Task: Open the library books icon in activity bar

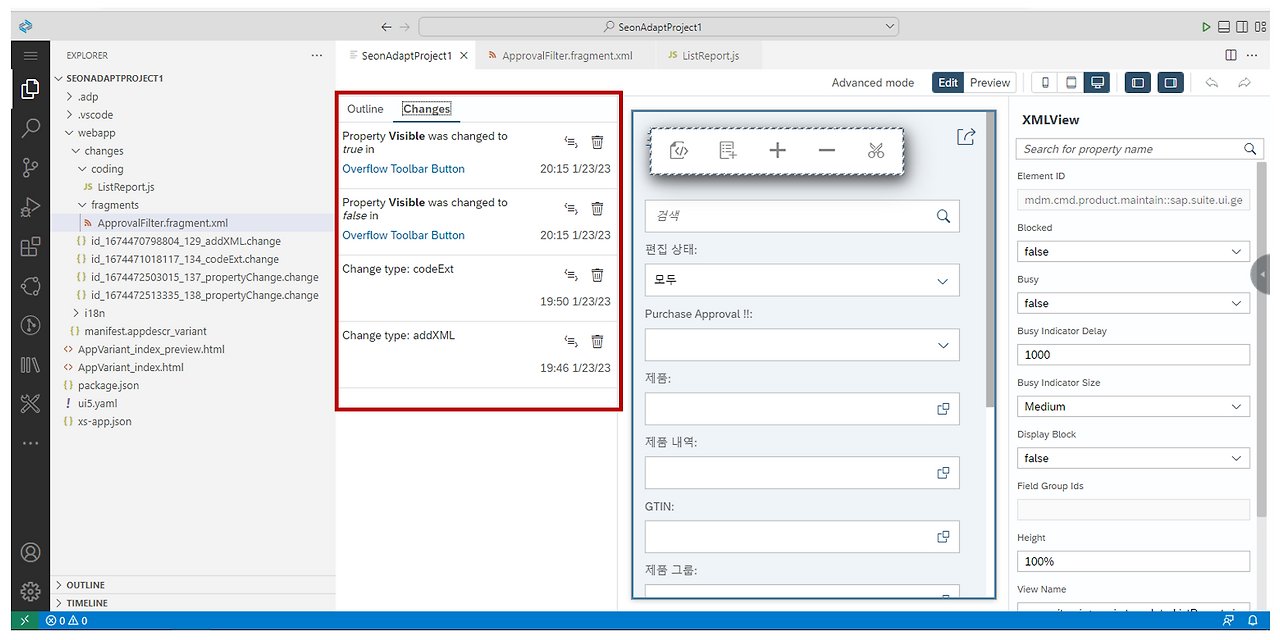Action: click(30, 365)
